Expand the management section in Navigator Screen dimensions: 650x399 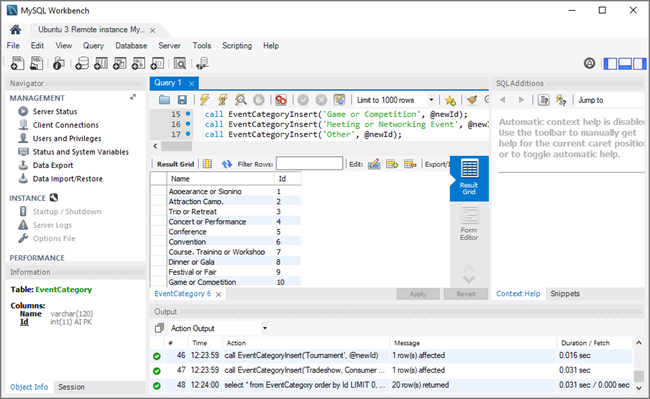click(x=133, y=97)
